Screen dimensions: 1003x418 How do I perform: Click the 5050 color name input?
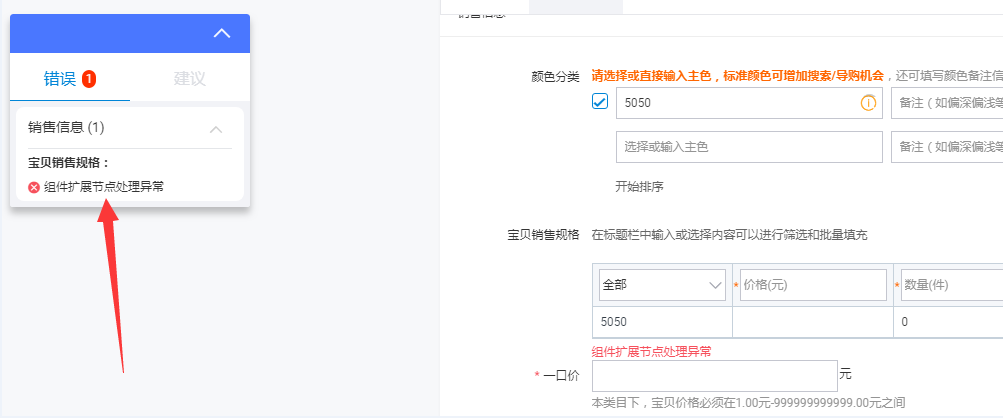(x=749, y=103)
